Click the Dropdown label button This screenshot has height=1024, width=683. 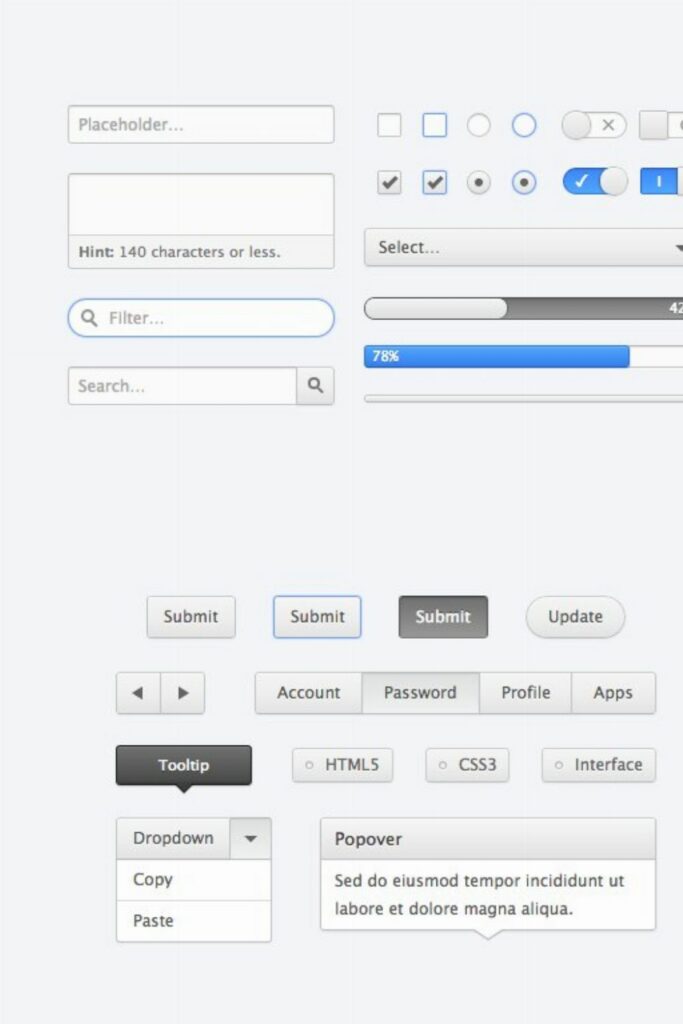coord(173,839)
